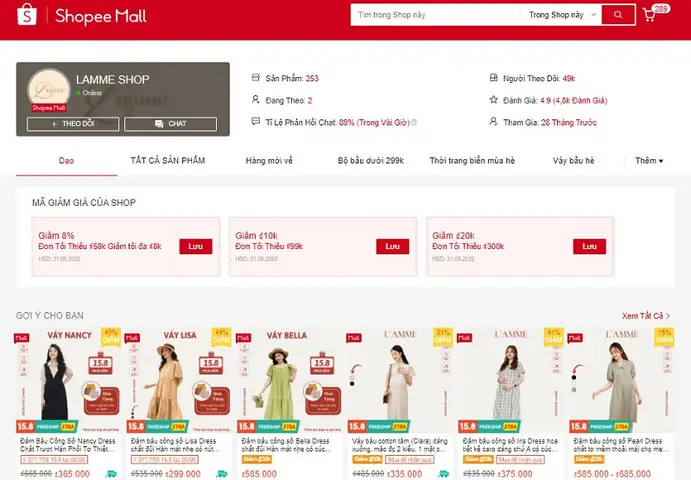This screenshot has width=691, height=480.
Task: Open Thời trang biển mùa hè tab
Action: pyautogui.click(x=472, y=160)
